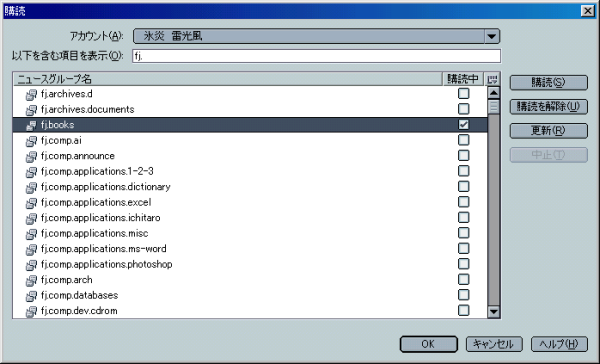The width and height of the screenshot is (600, 364).
Task: Click the filter text field containing fj.
Action: click(x=316, y=56)
